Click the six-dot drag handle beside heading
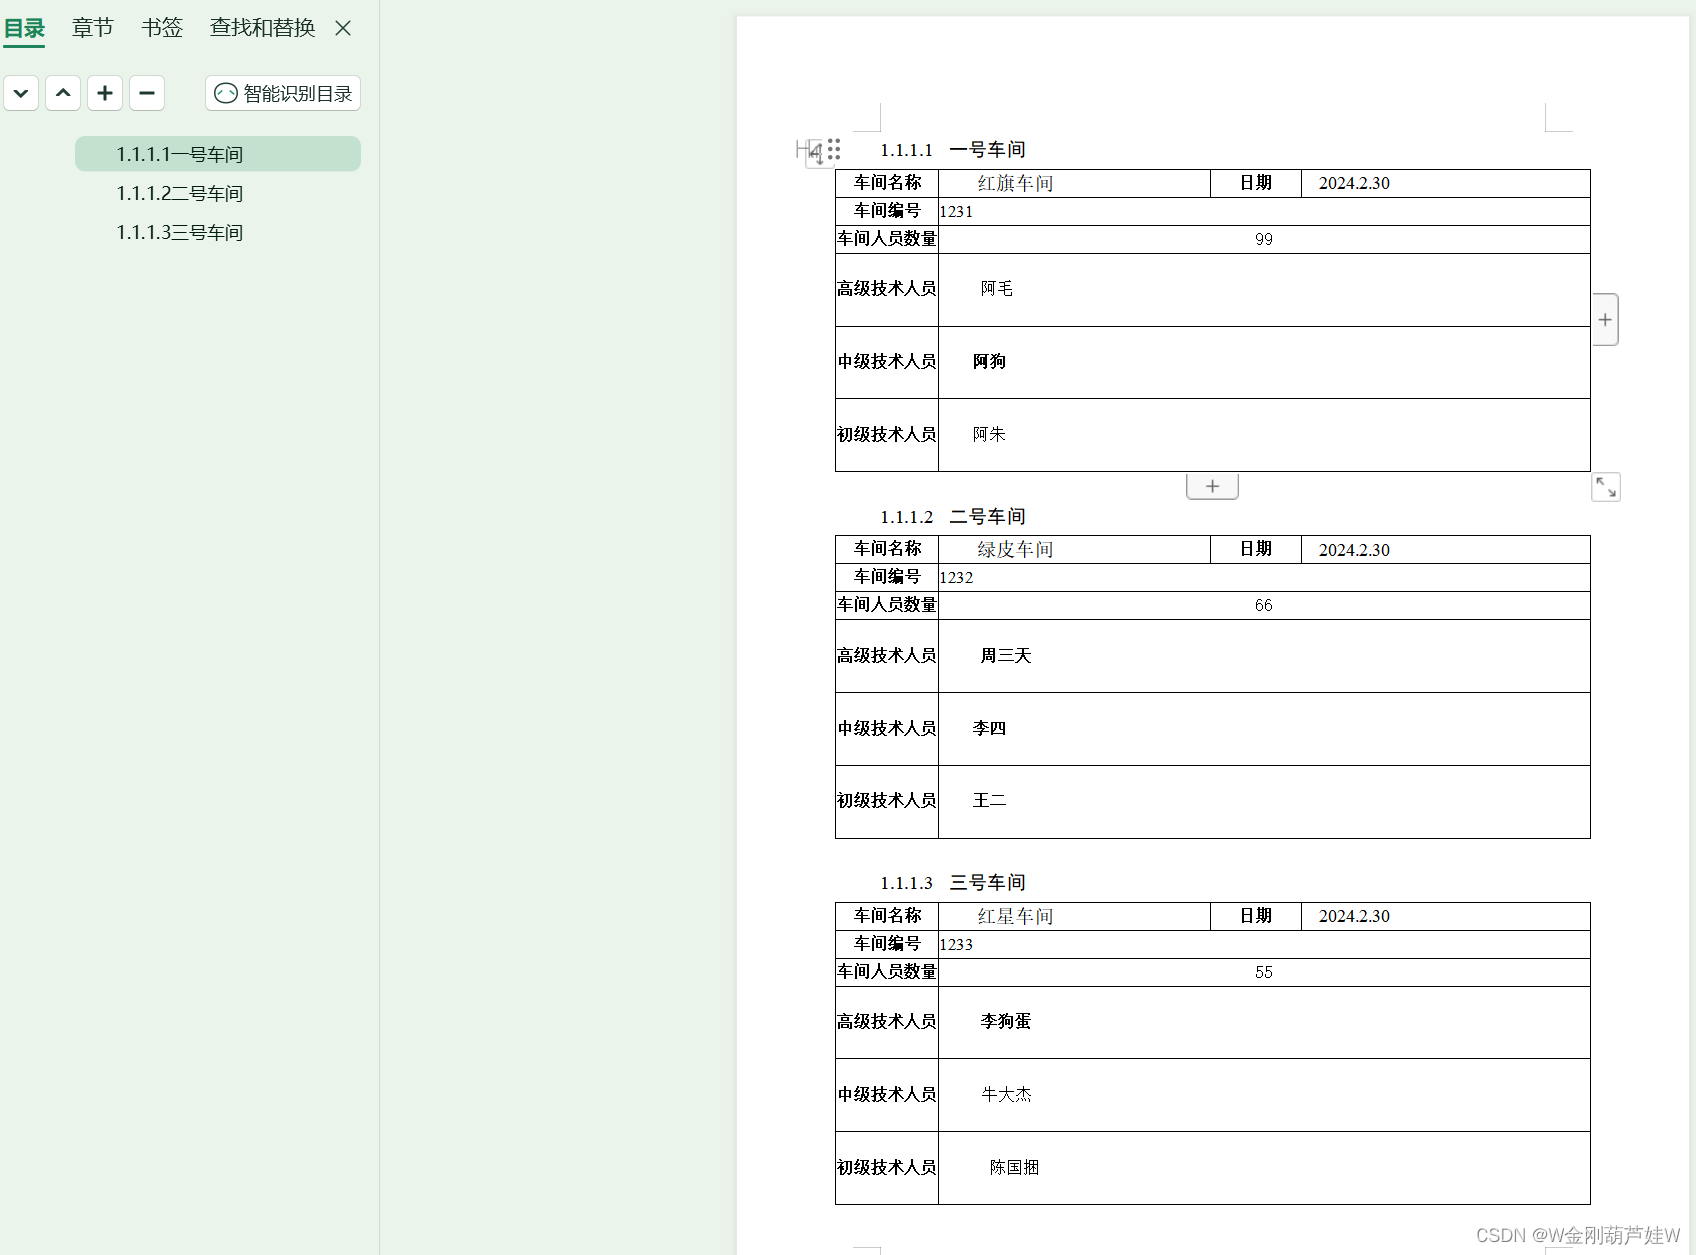Screen dimensions: 1696x1255 [834, 150]
